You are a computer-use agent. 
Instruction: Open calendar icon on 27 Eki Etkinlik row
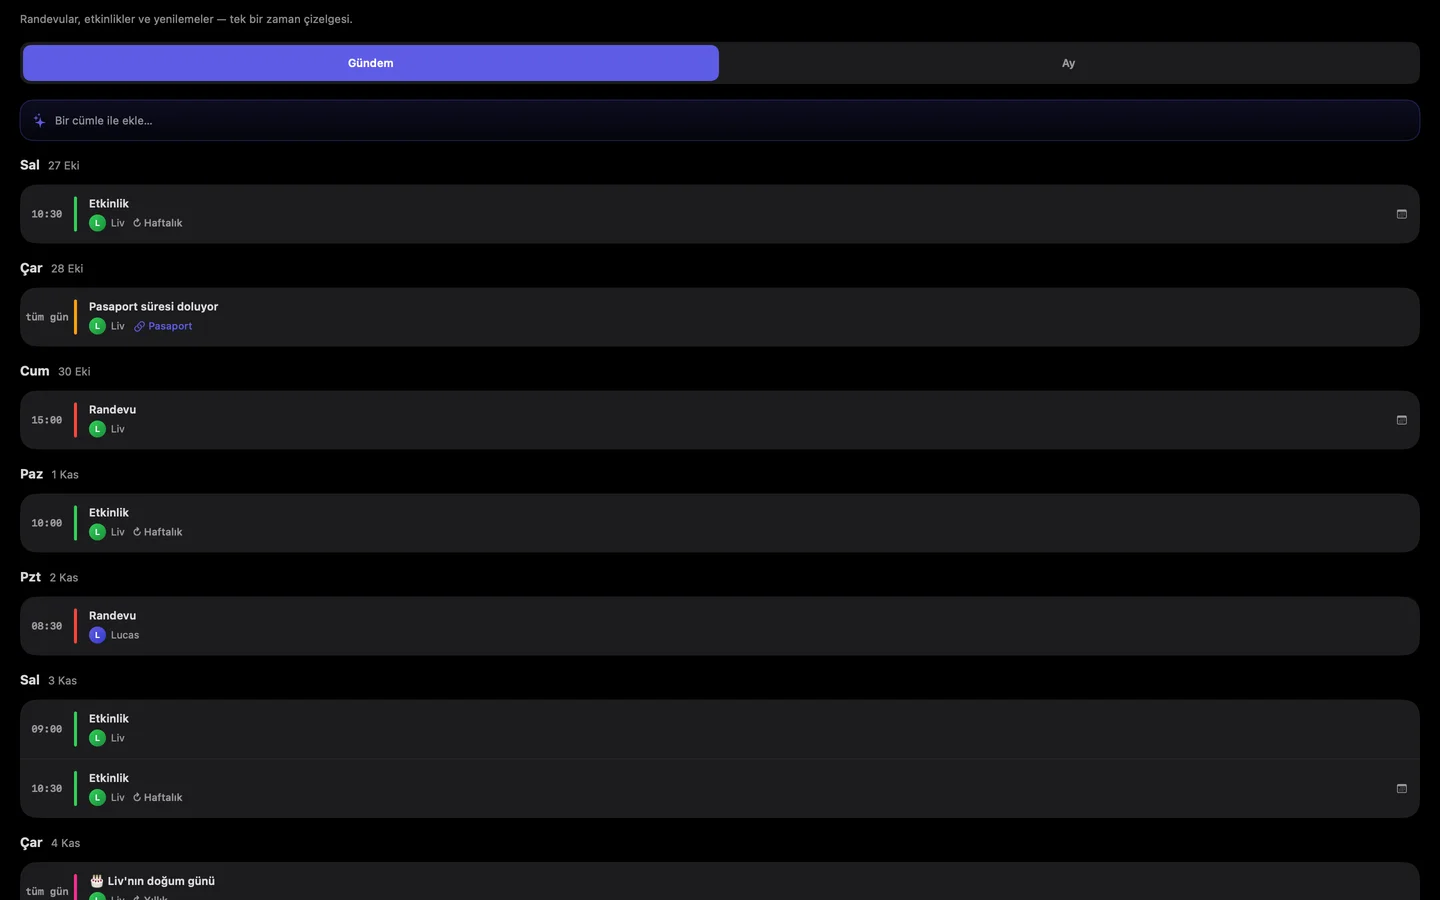click(1401, 214)
